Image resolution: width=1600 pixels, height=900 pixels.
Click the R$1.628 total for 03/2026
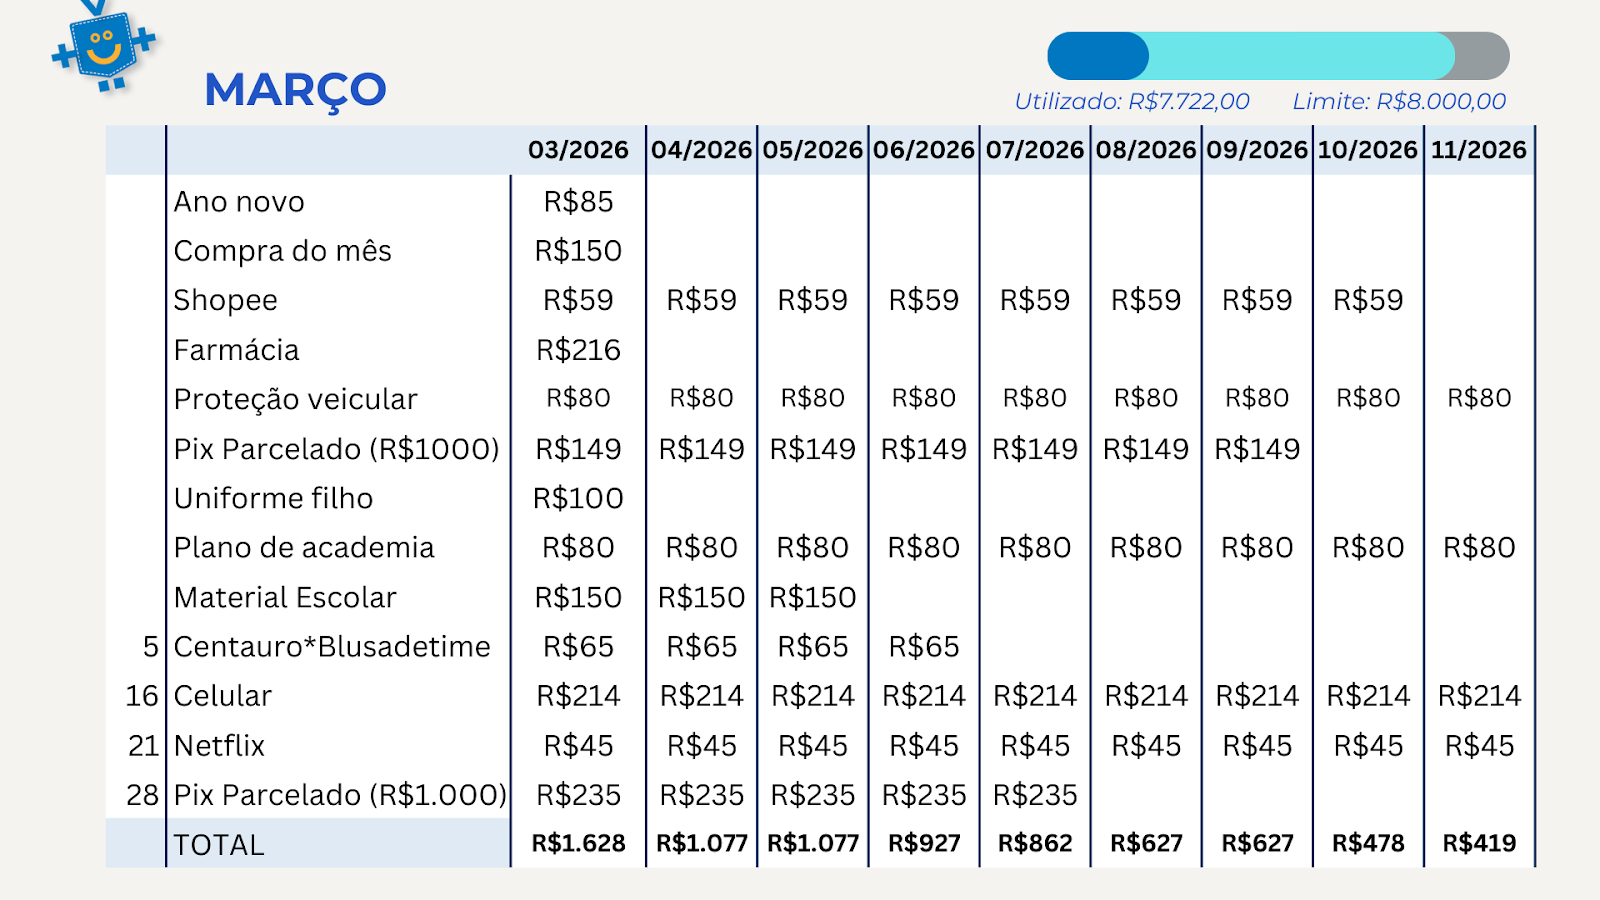tap(578, 844)
